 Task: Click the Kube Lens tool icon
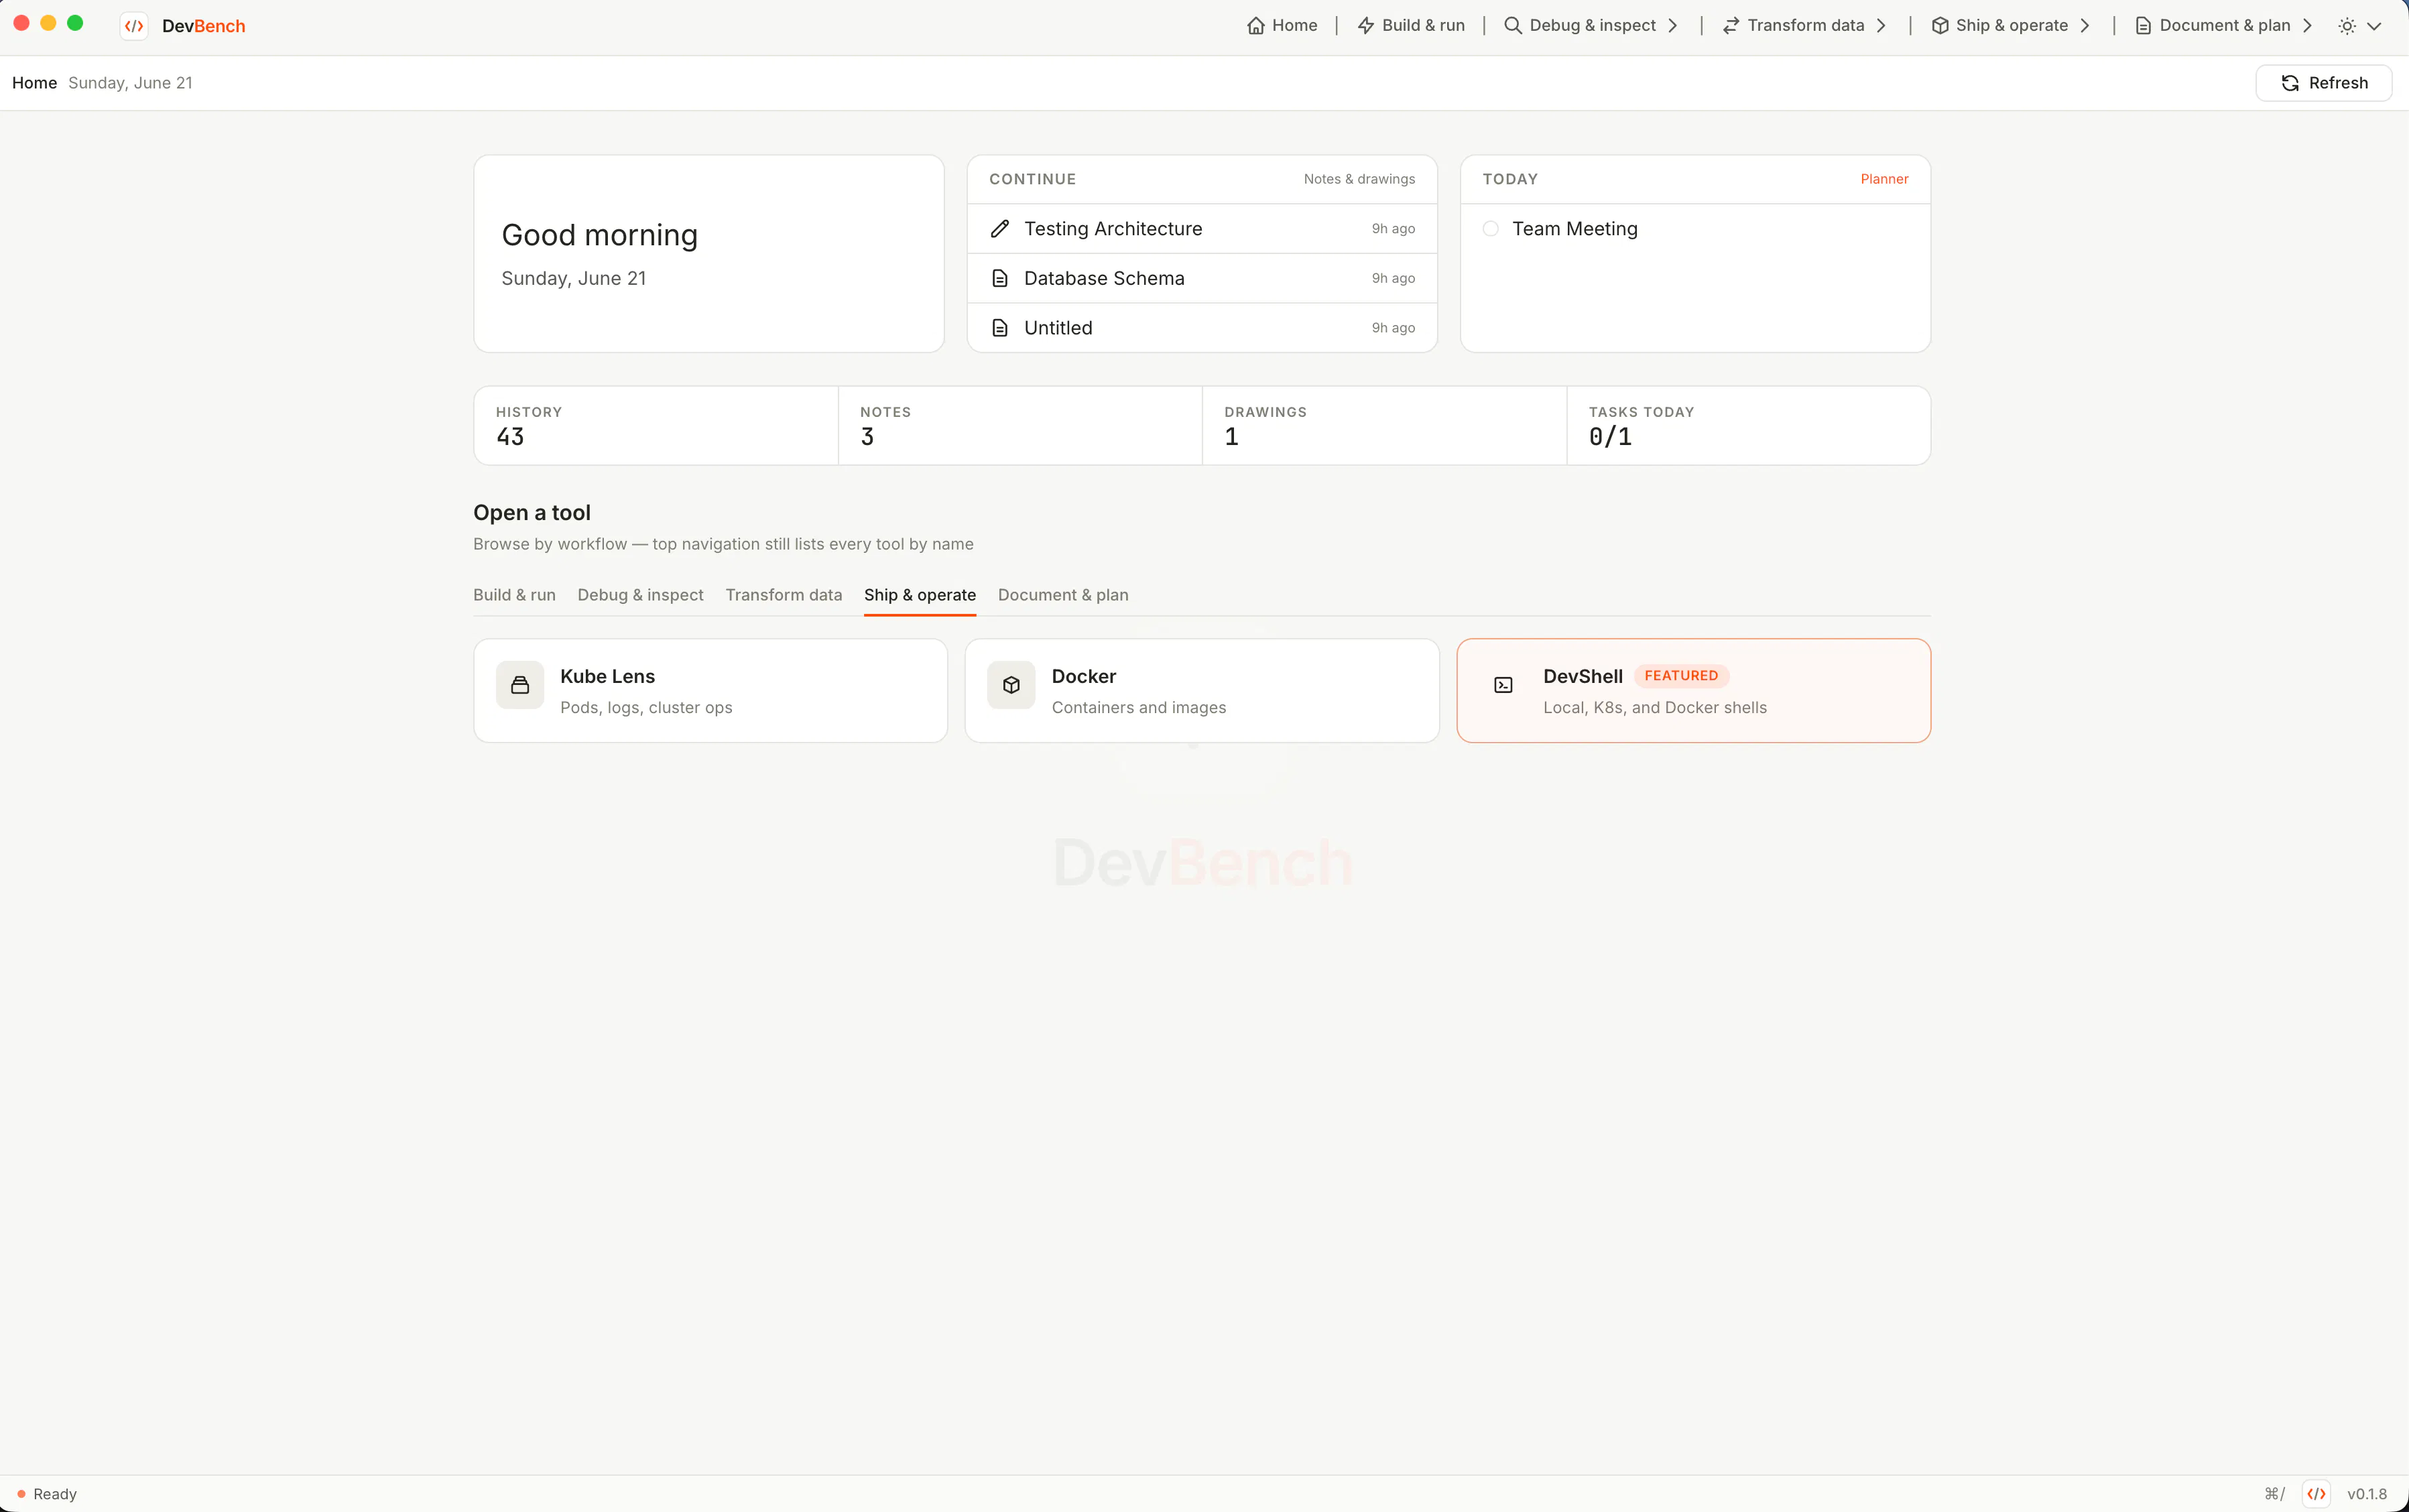pos(520,685)
